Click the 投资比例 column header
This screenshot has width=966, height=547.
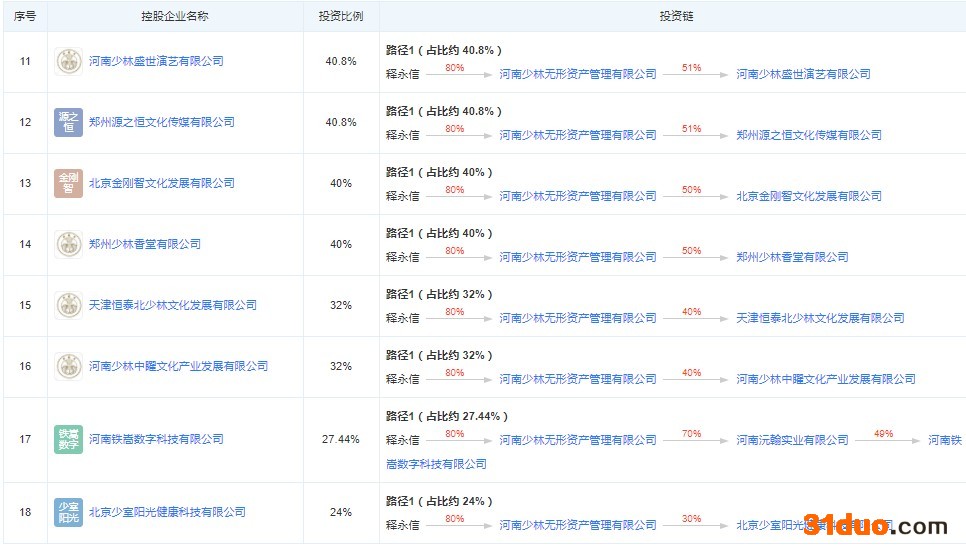pyautogui.click(x=341, y=17)
